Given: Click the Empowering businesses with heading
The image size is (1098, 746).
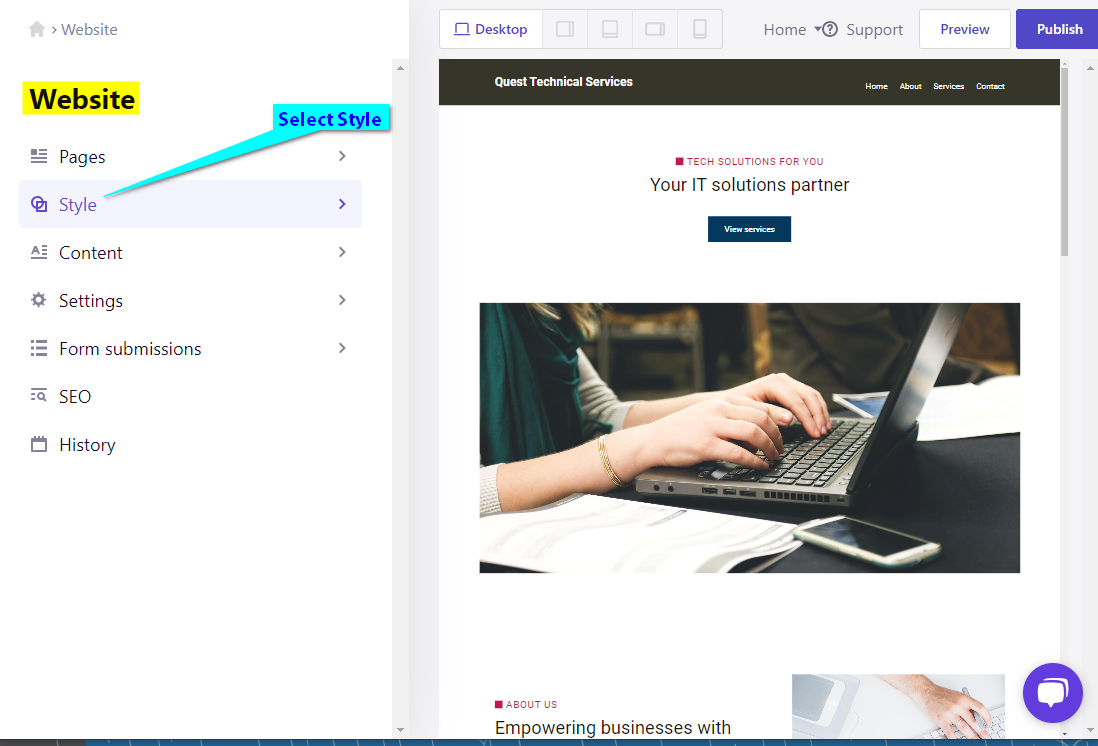Looking at the screenshot, I should pos(613,728).
